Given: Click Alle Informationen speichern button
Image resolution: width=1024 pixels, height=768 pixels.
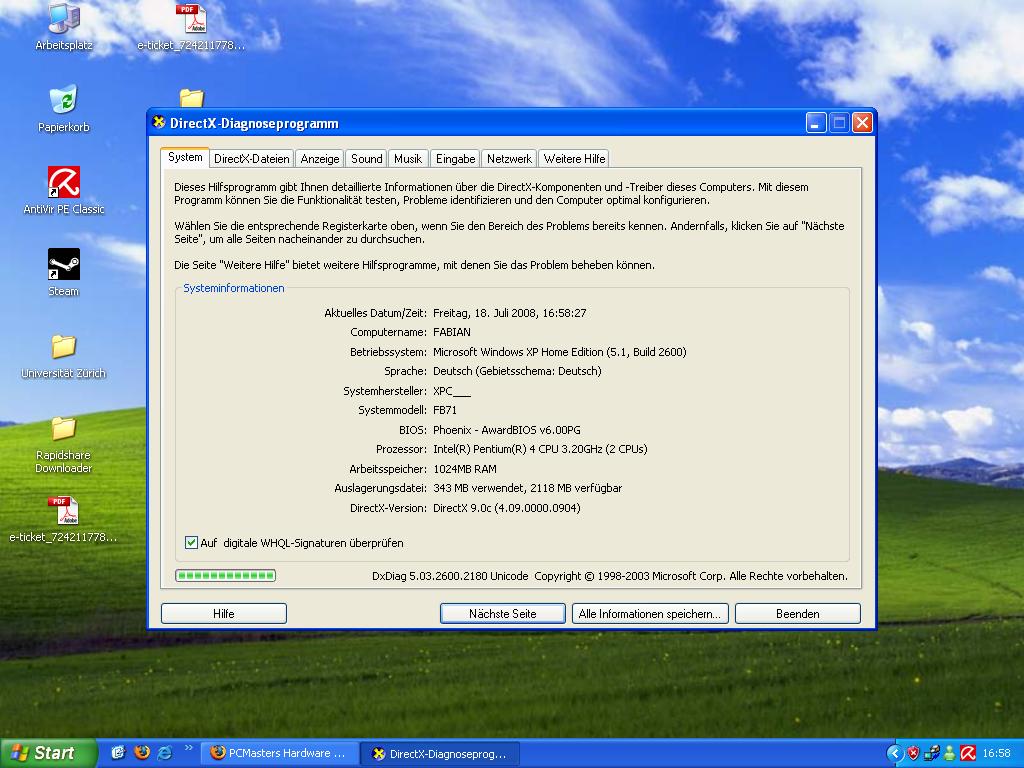Looking at the screenshot, I should 650,613.
